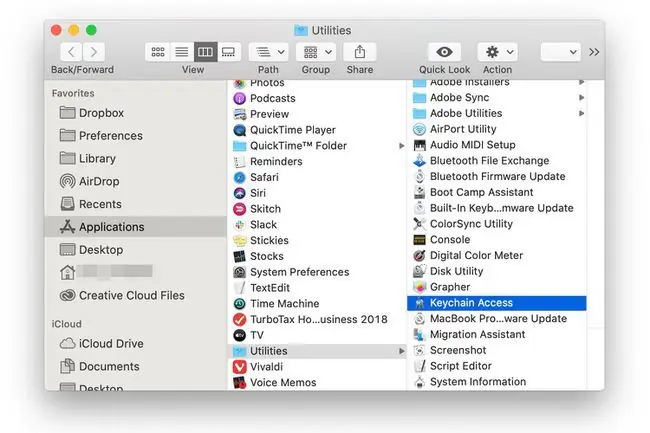Select Boot Camp Assistant
Screen dimensions: 650x433
[x=497, y=192]
